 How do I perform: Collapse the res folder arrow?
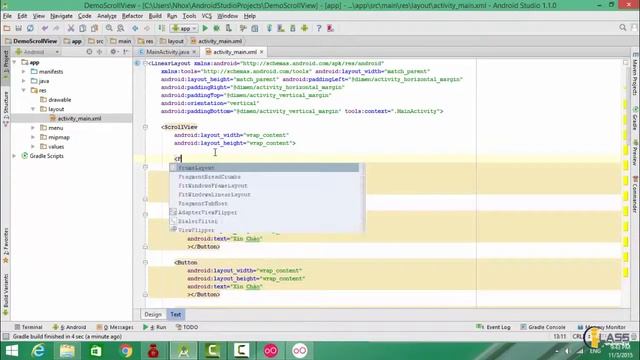tap(24, 90)
